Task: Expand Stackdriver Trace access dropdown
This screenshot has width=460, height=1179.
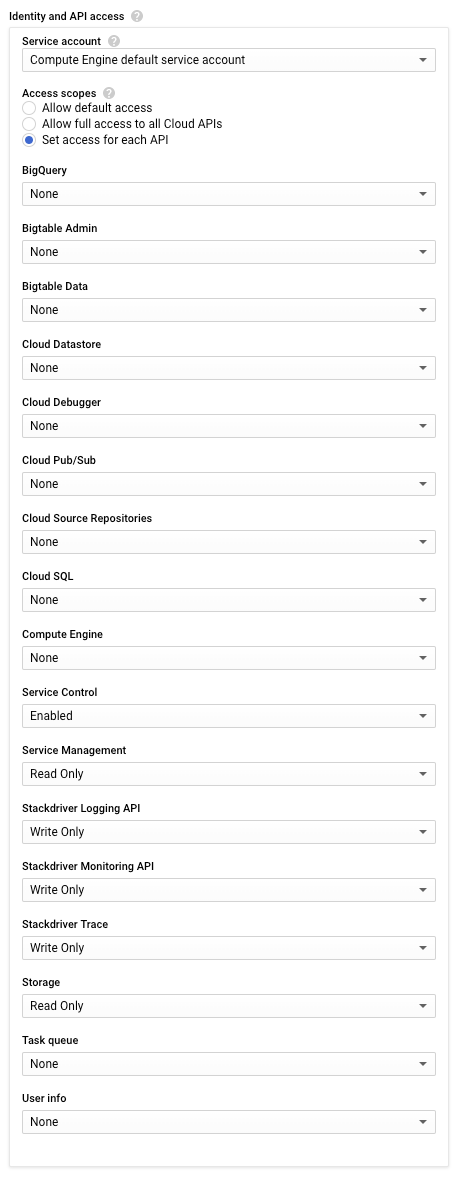Action: [x=228, y=947]
